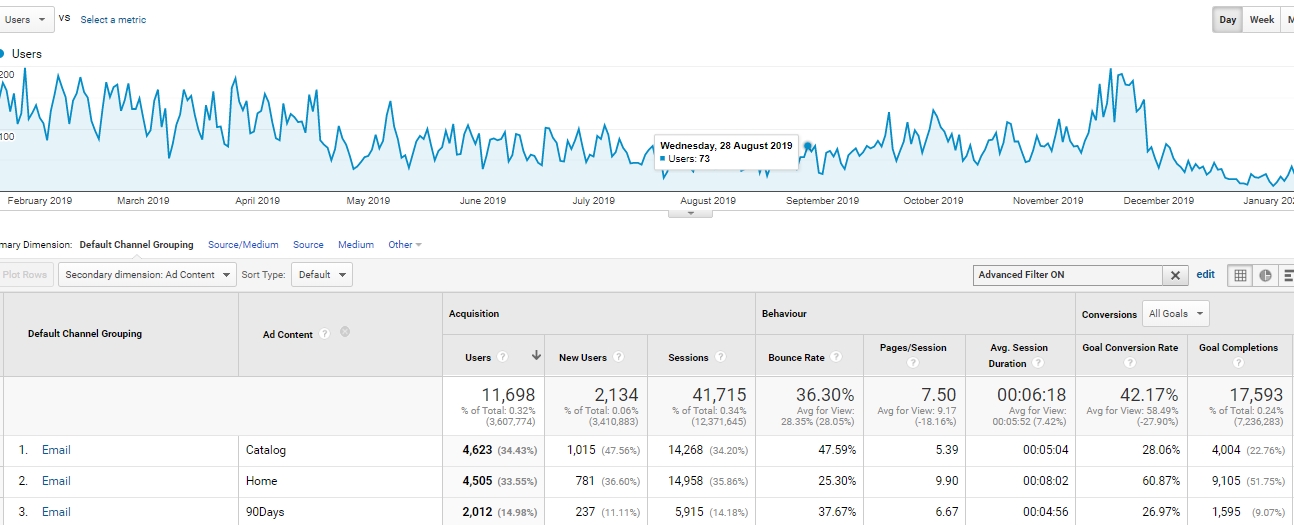Click the 28 August 2019 chart data point
The image size is (1294, 525).
pyautogui.click(x=808, y=146)
